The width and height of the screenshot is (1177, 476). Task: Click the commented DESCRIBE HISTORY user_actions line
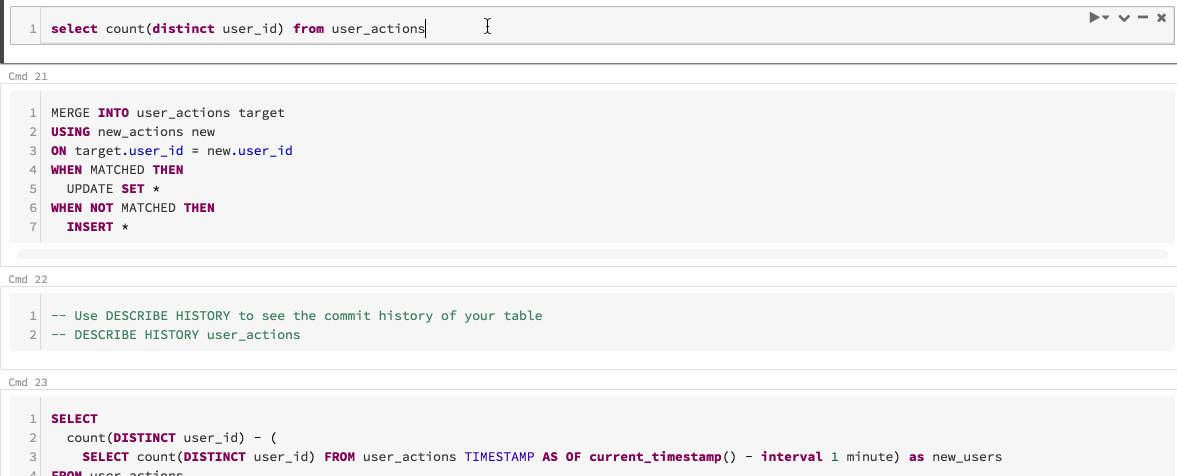pos(175,335)
